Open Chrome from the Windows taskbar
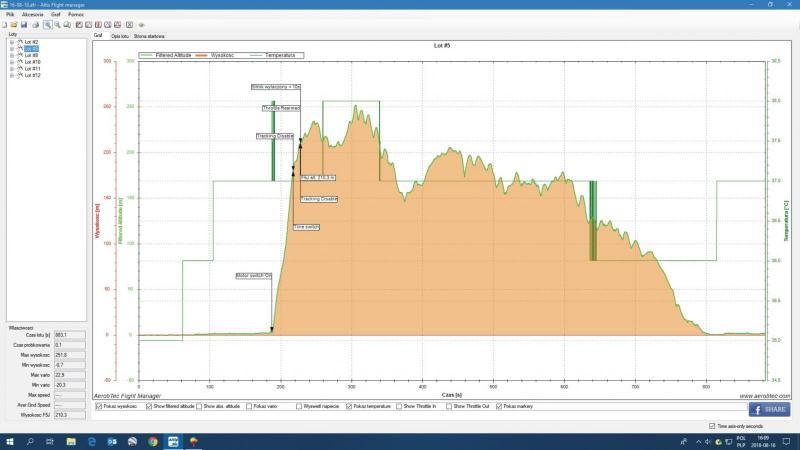The height and width of the screenshot is (450, 800). tap(153, 441)
